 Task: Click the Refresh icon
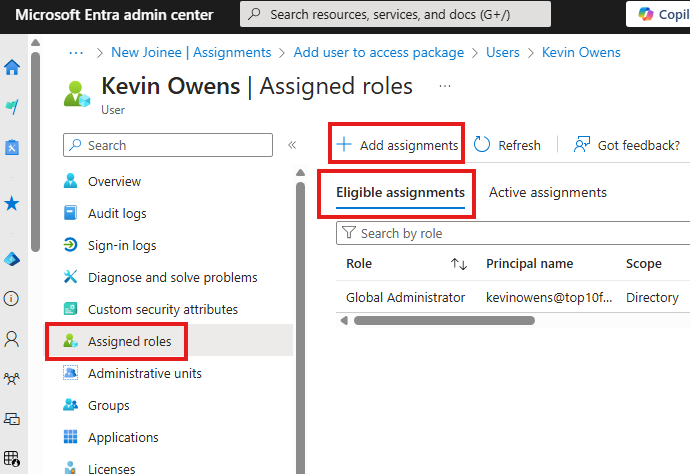[482, 145]
